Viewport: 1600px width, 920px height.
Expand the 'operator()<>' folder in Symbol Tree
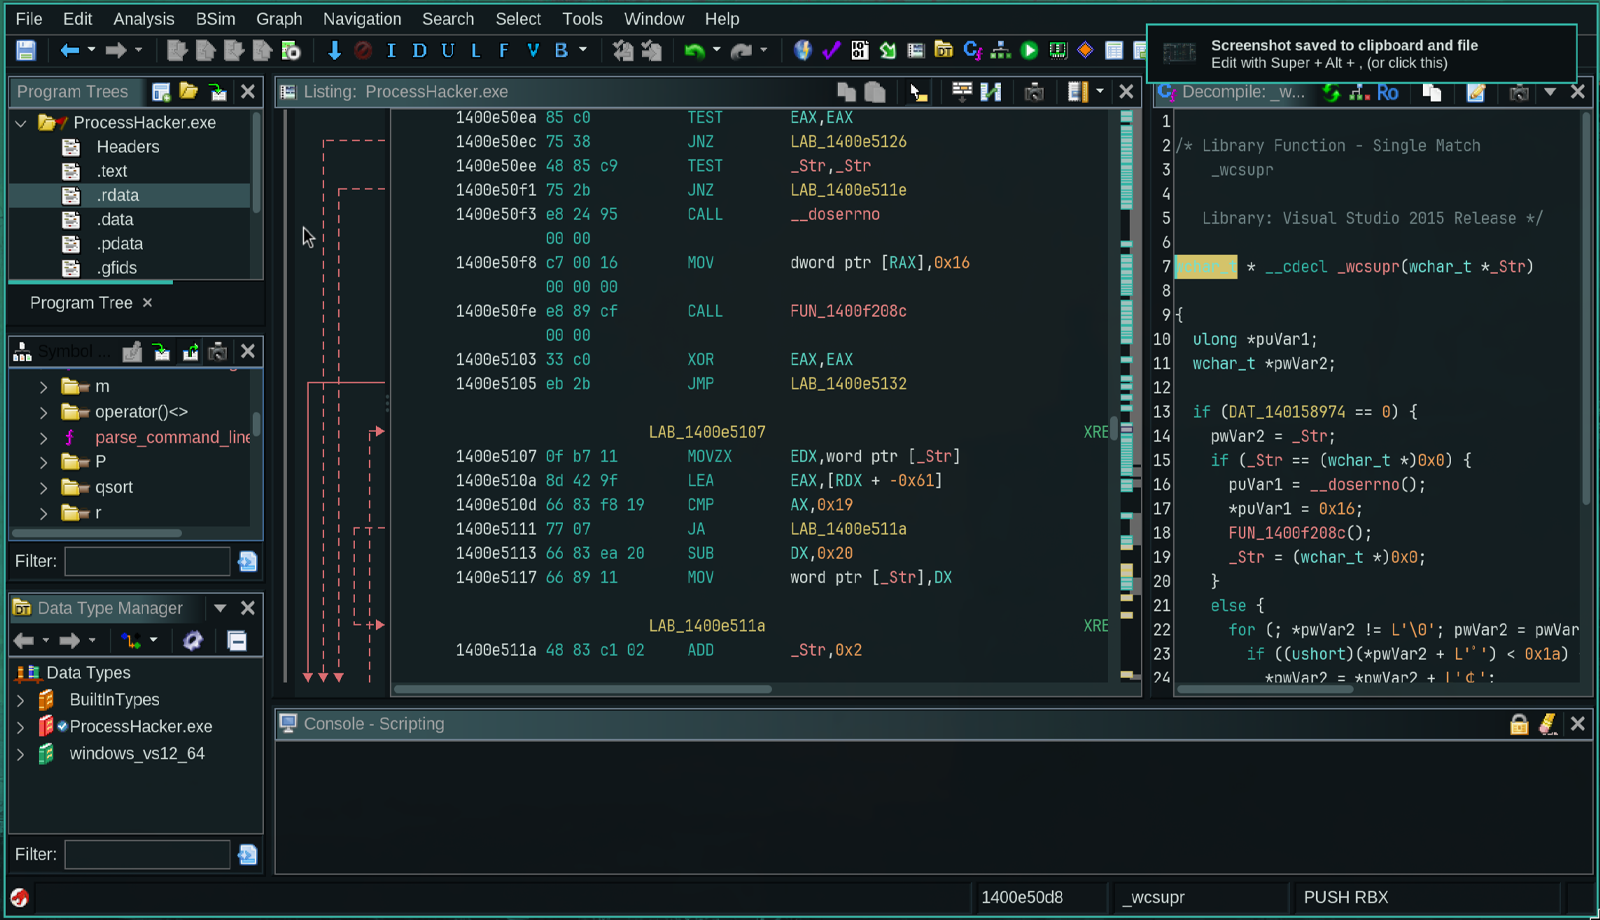coord(43,412)
